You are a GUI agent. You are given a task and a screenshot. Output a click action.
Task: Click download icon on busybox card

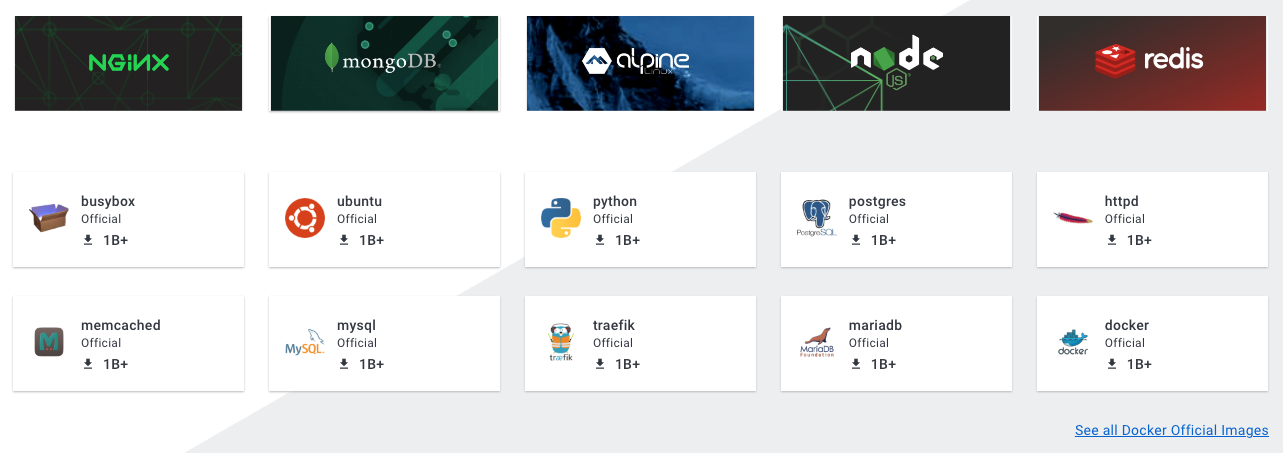pyautogui.click(x=88, y=240)
